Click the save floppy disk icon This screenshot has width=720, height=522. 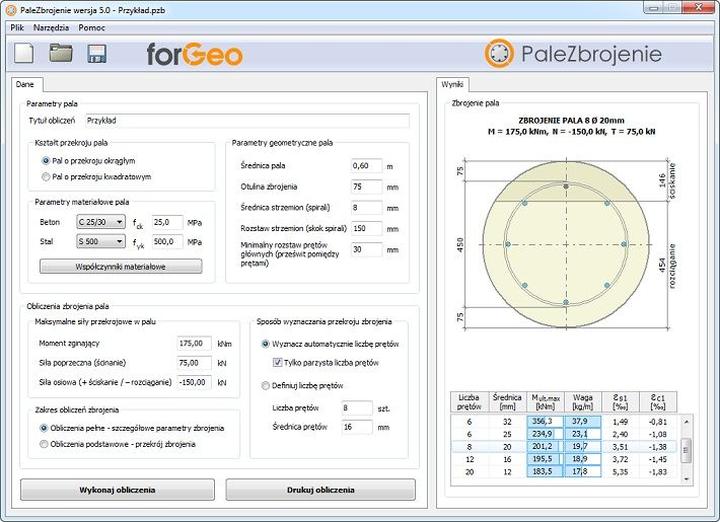[x=97, y=53]
